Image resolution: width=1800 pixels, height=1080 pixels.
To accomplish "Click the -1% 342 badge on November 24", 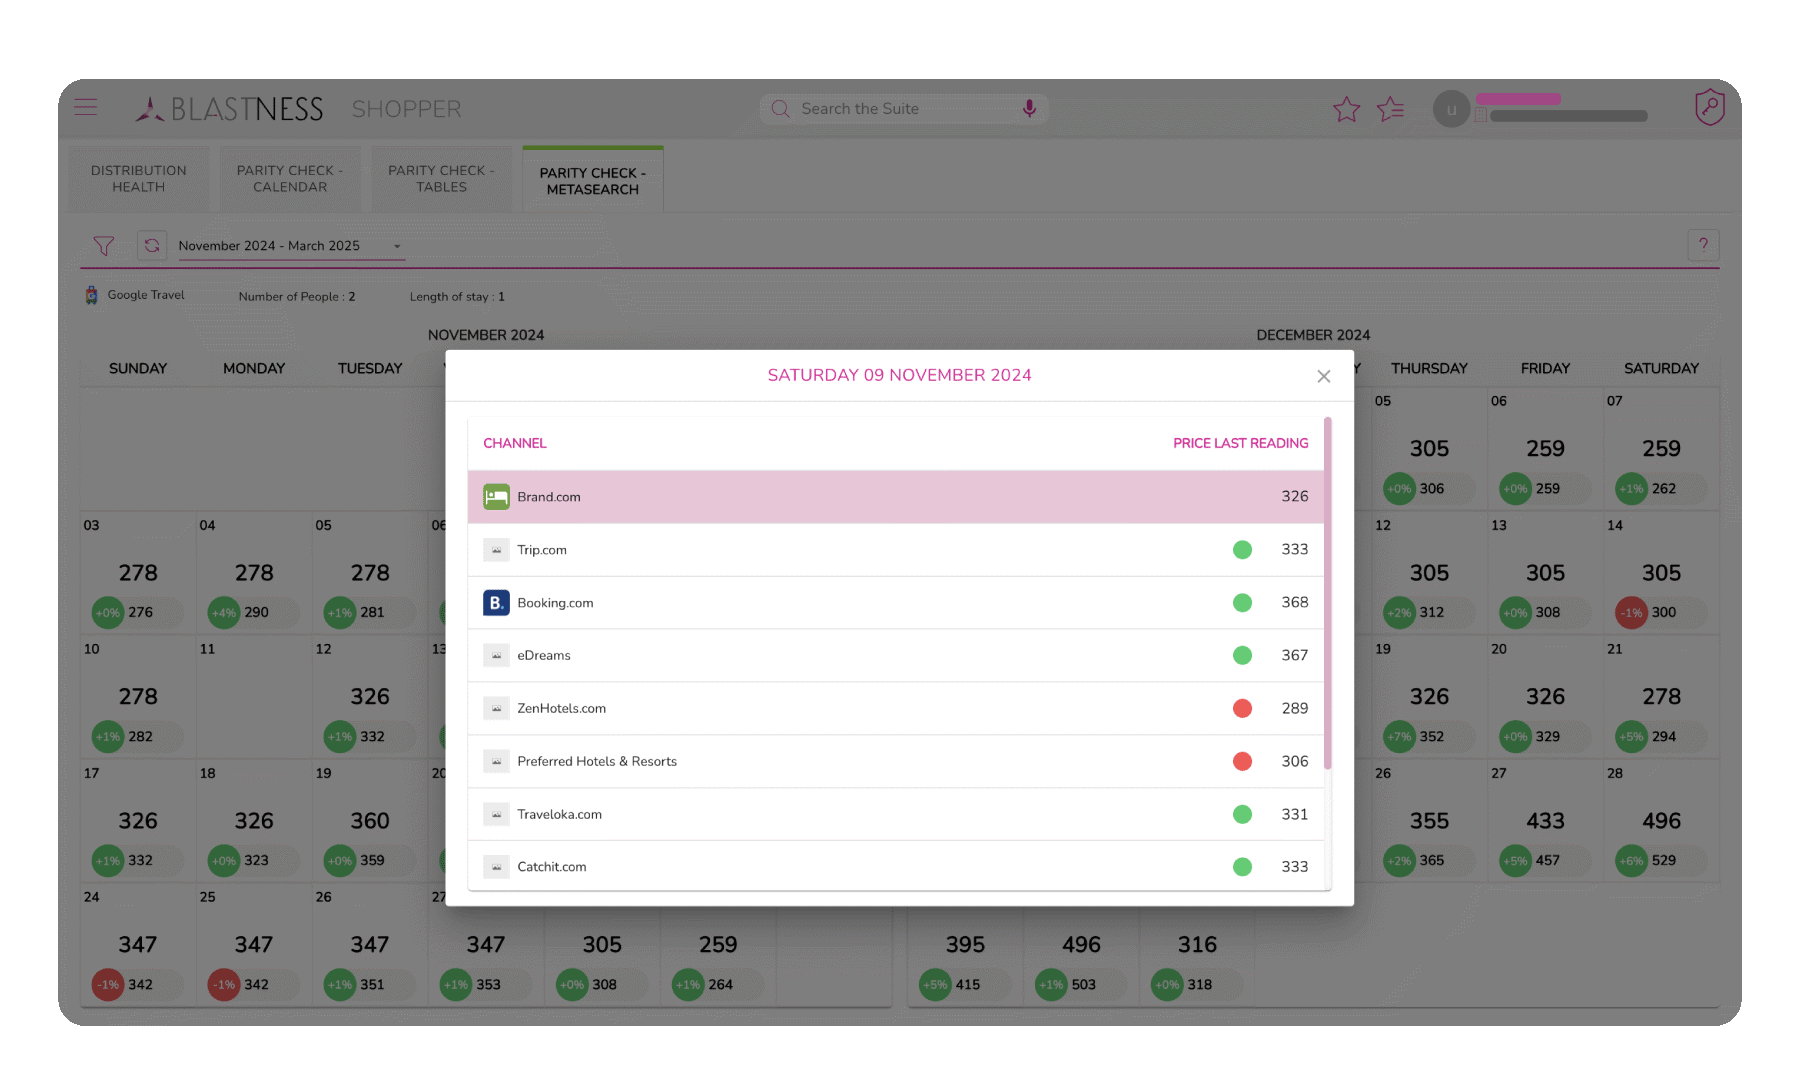I will click(138, 985).
